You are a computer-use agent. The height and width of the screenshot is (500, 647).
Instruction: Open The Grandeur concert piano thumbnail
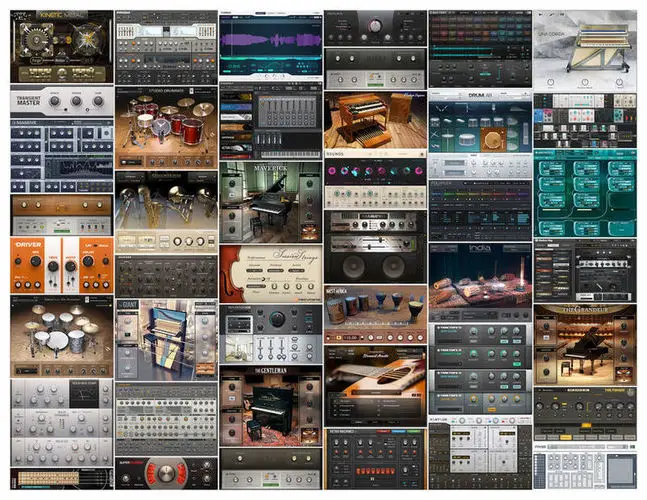click(584, 345)
